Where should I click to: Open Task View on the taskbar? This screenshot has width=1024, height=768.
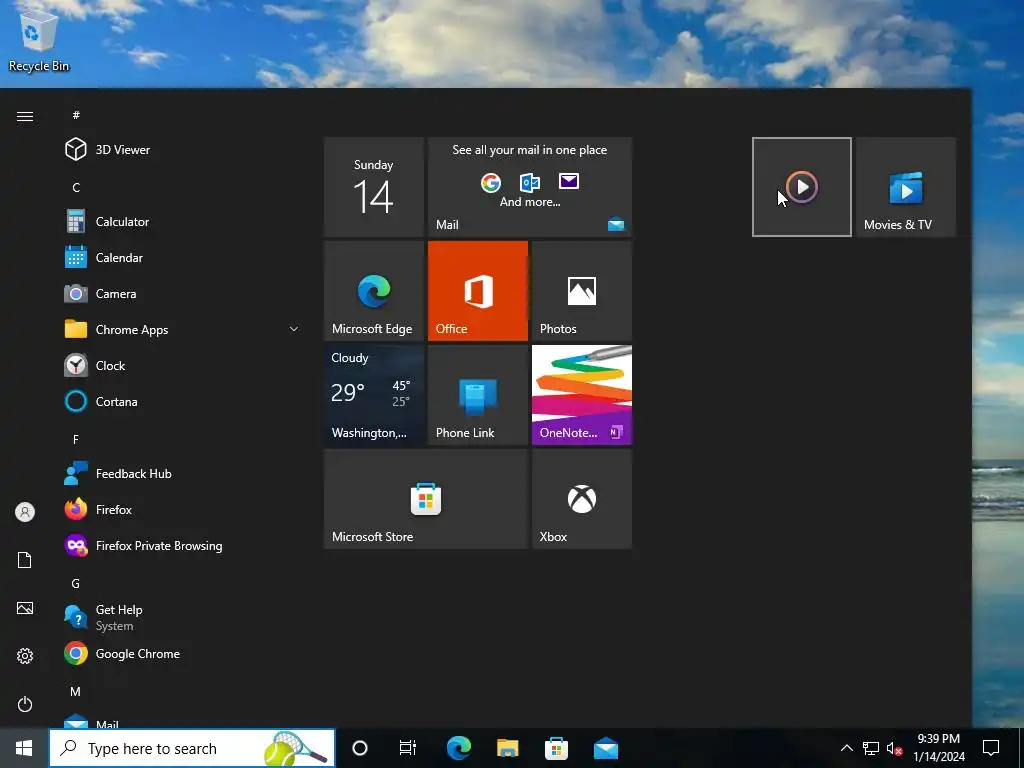pos(408,748)
